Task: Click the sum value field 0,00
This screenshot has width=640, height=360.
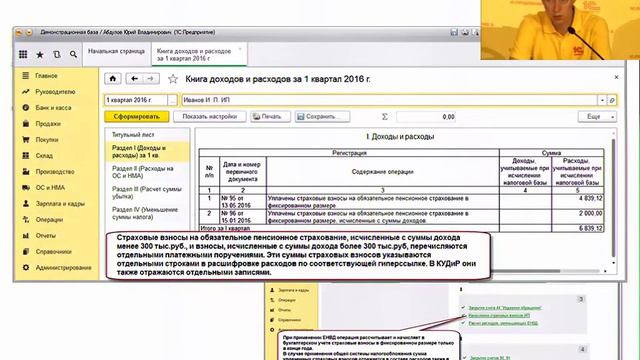Action: 426,117
